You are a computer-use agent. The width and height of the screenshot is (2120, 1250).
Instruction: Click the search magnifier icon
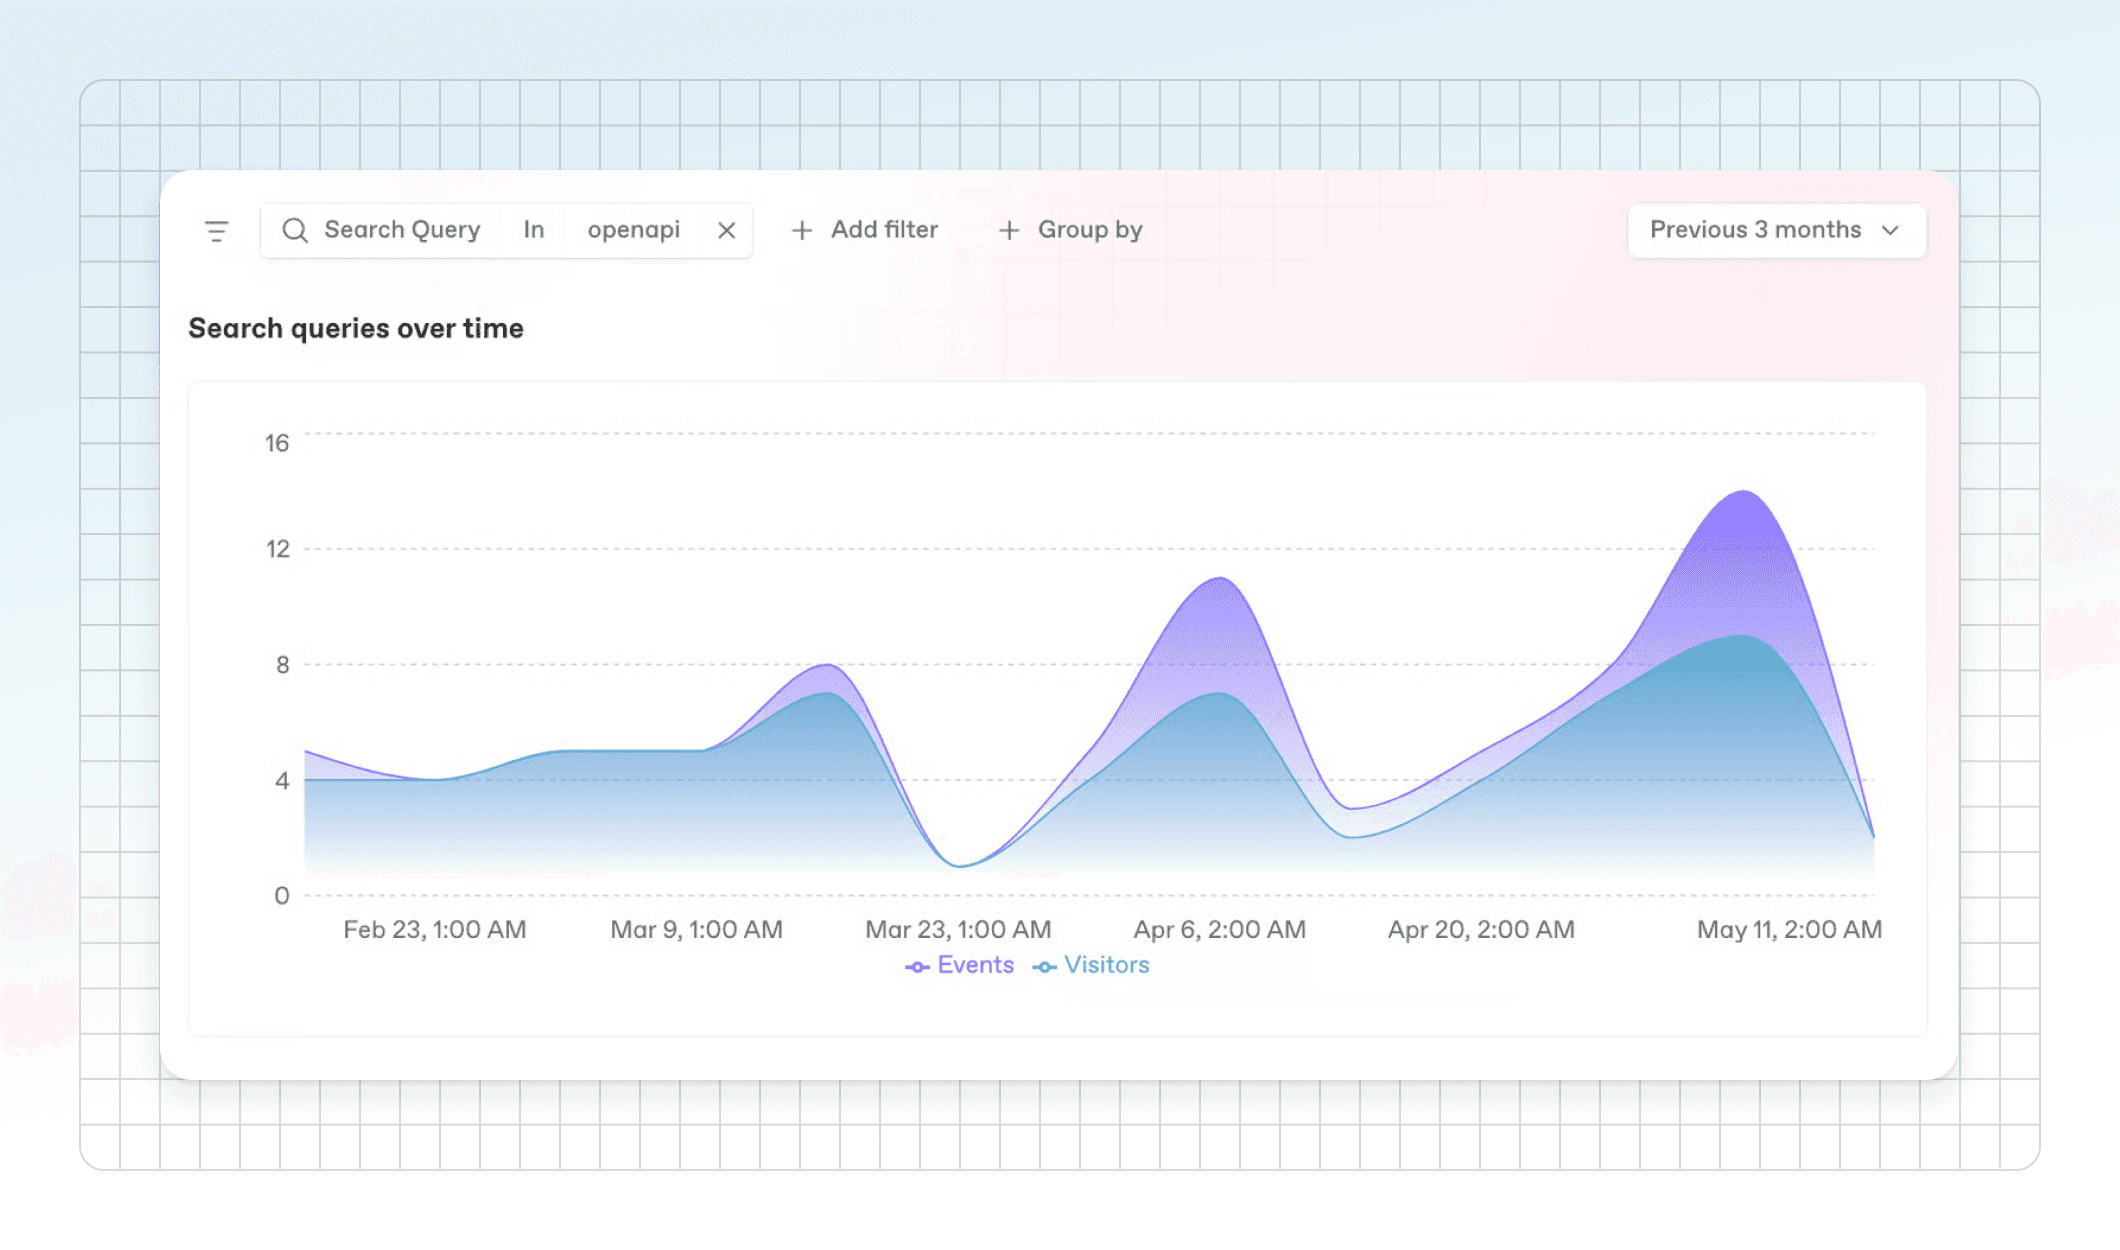pos(295,231)
